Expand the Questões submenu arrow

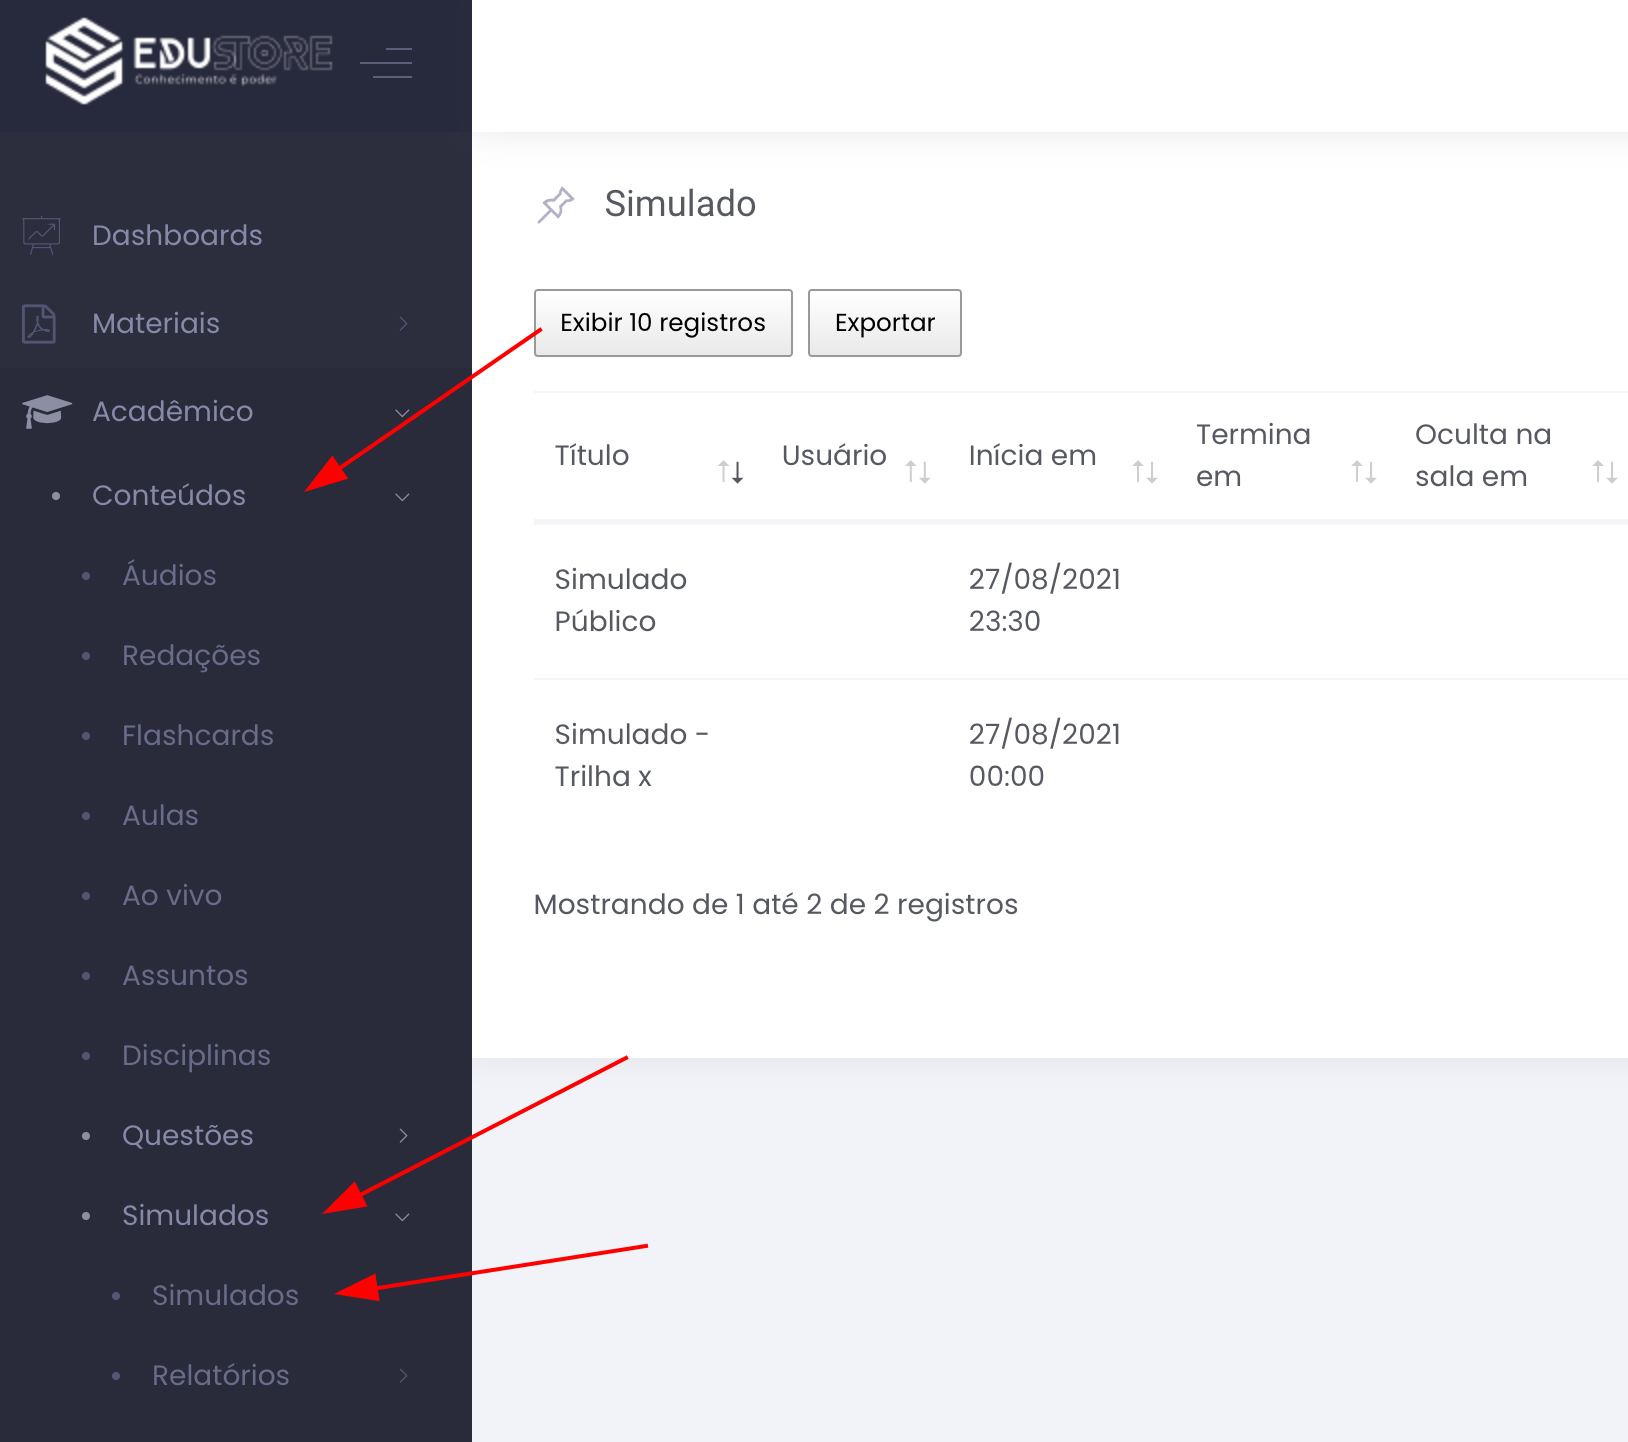pos(403,1135)
